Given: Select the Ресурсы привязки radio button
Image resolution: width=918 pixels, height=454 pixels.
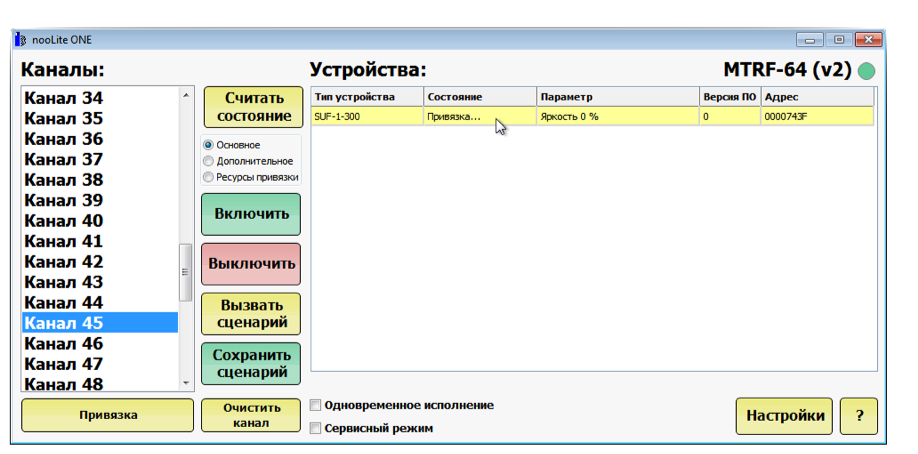Looking at the screenshot, I should tap(207, 177).
